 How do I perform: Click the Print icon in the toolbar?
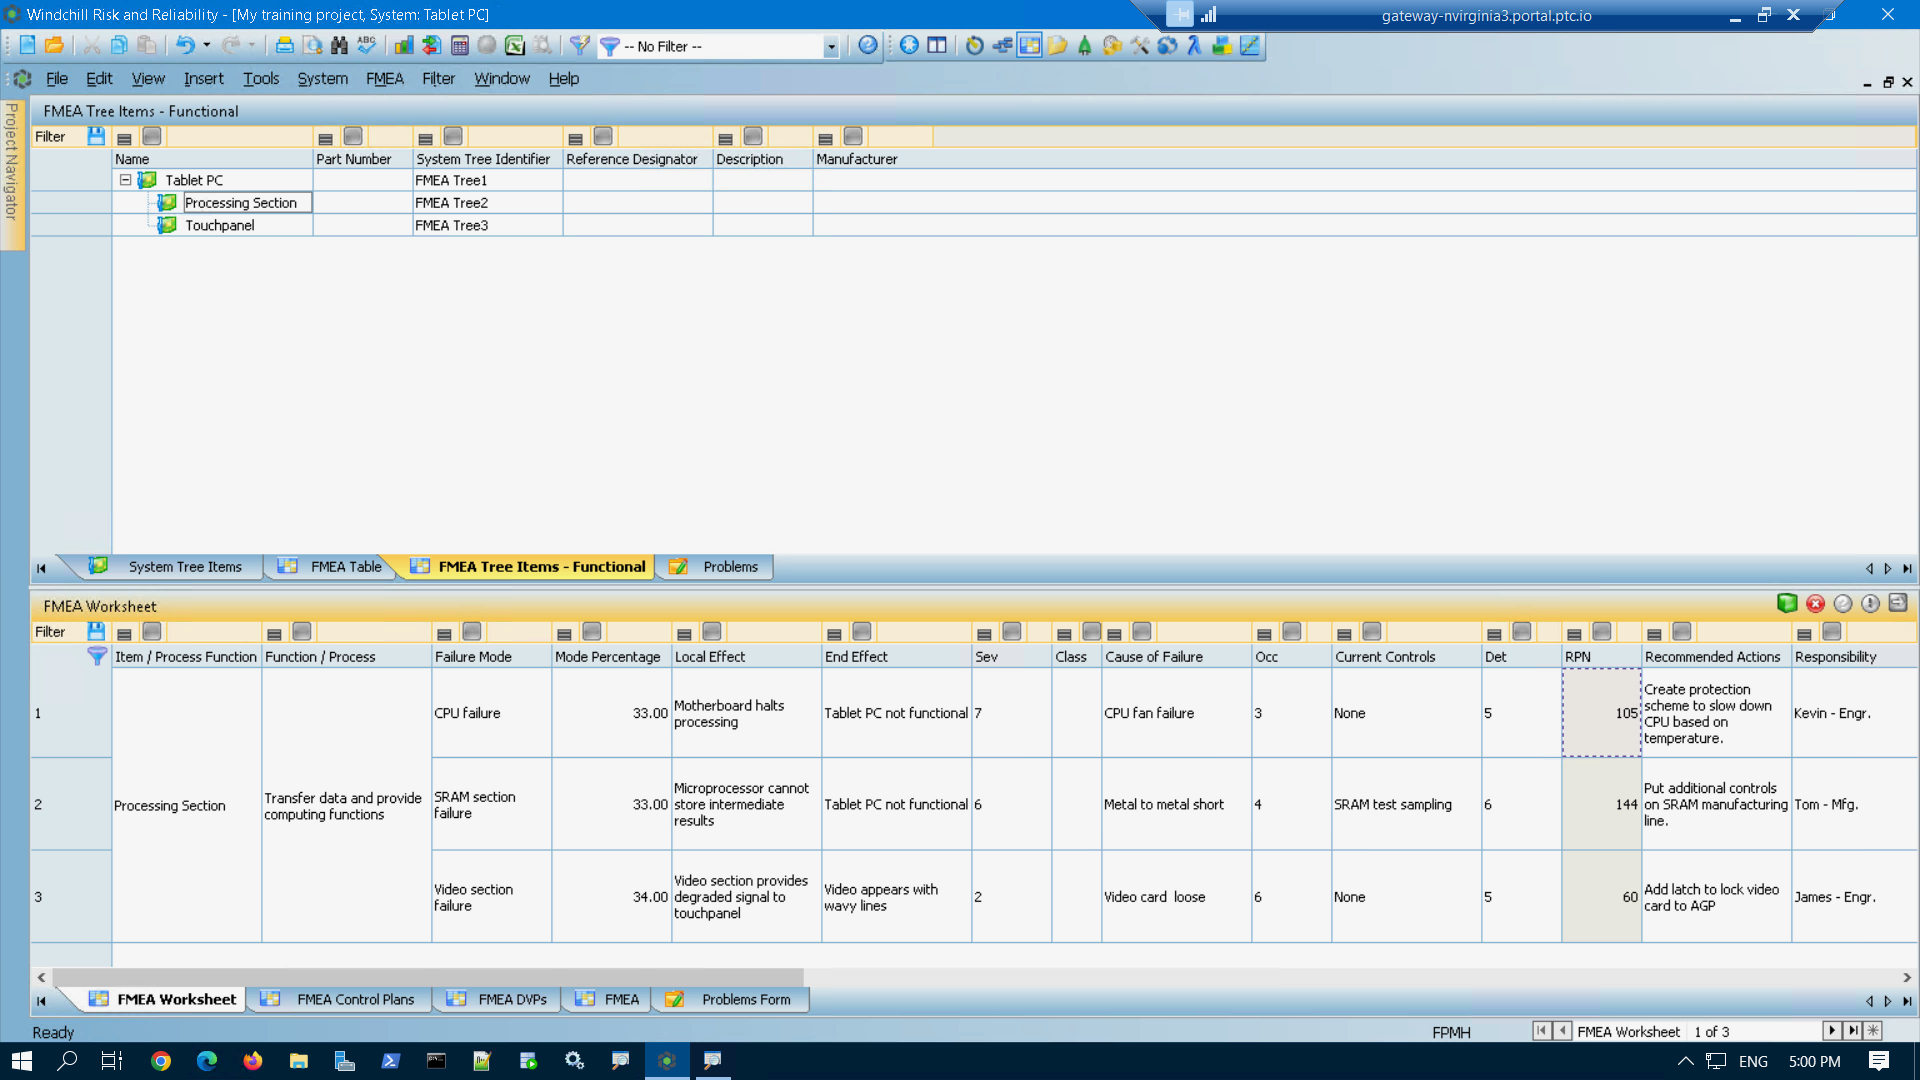pyautogui.click(x=284, y=45)
